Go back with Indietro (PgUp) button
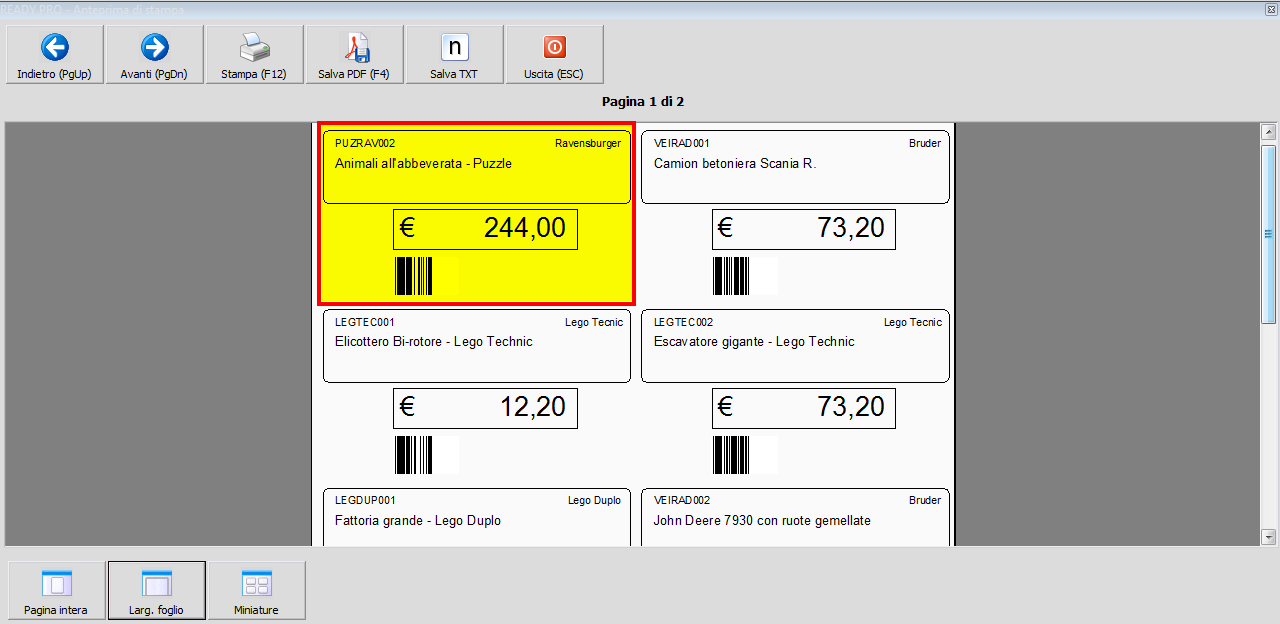 pos(55,54)
